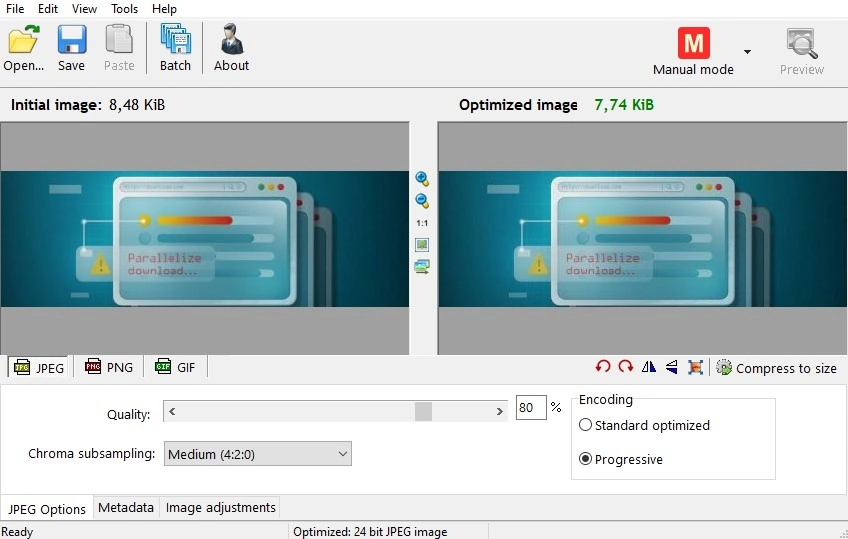The image size is (848, 539).
Task: Flip the image horizontally
Action: tap(648, 367)
